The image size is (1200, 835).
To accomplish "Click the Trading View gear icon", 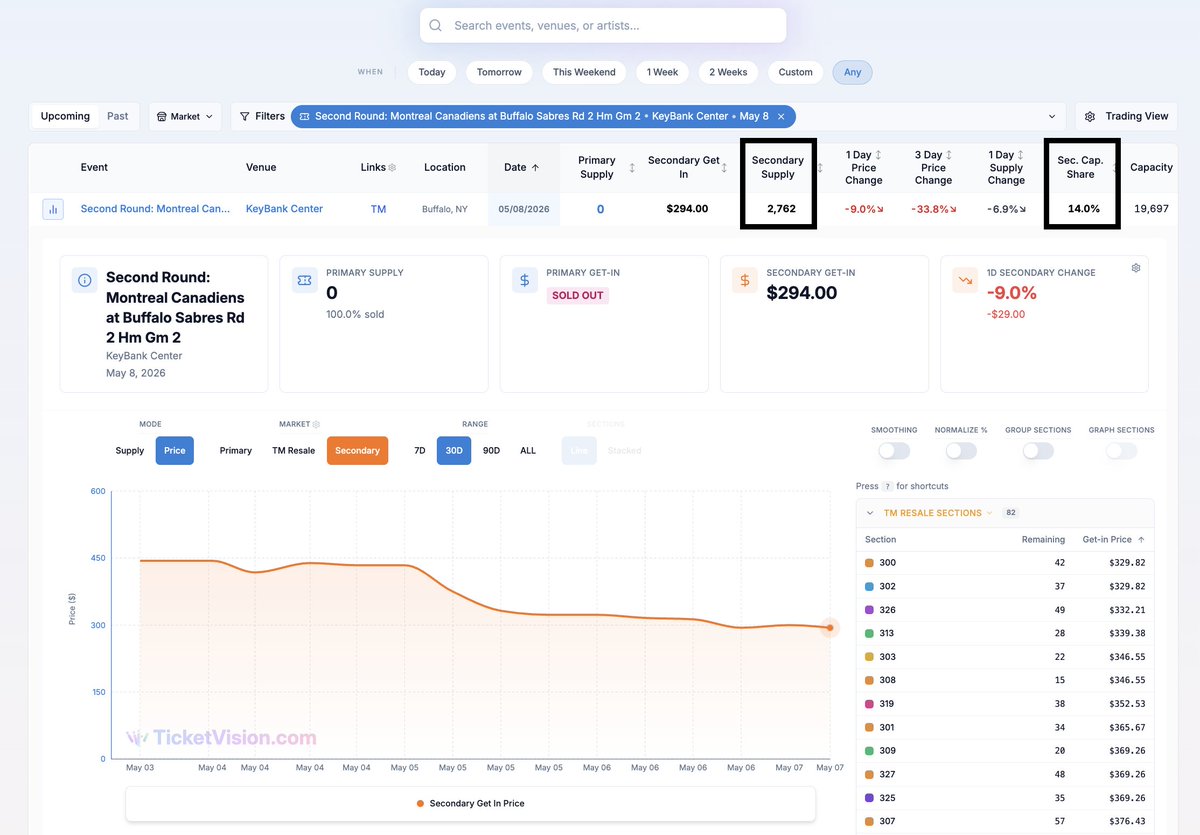I will pos(1090,116).
